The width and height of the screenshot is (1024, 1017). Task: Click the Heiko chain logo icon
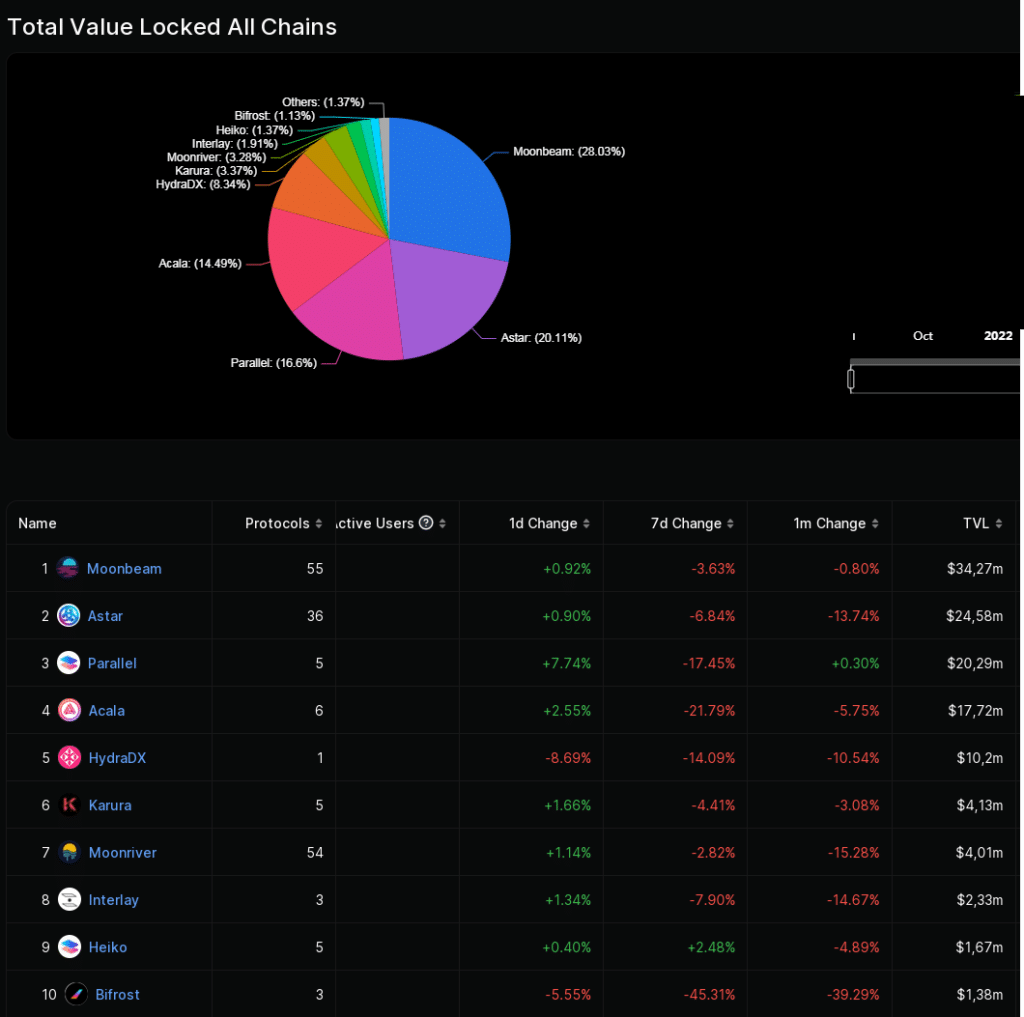click(69, 946)
